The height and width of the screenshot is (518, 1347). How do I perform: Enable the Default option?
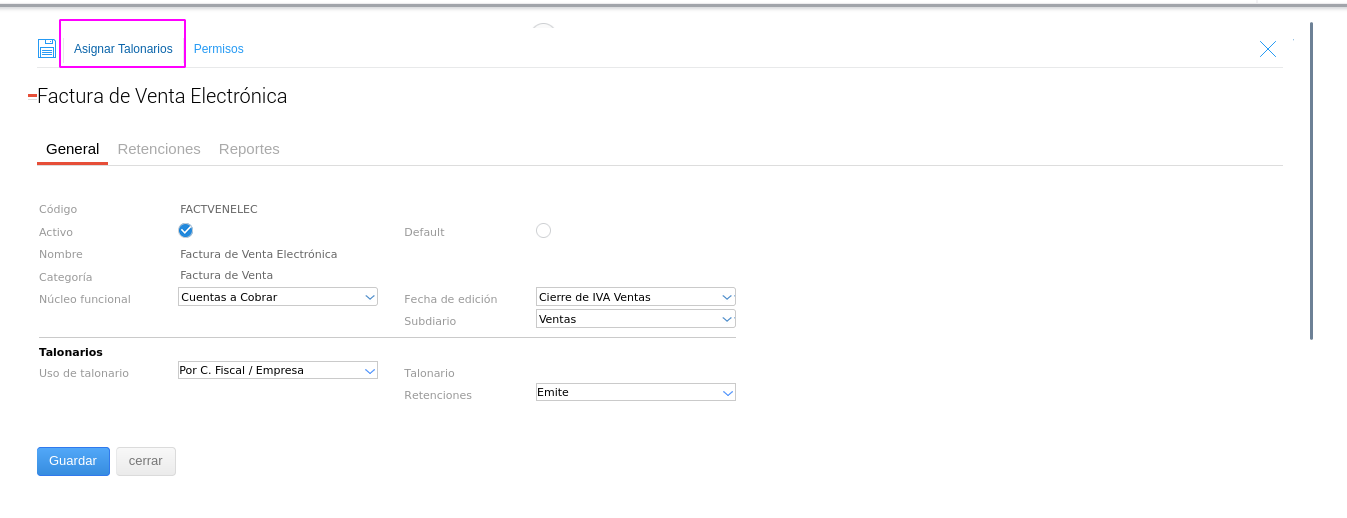[x=543, y=230]
